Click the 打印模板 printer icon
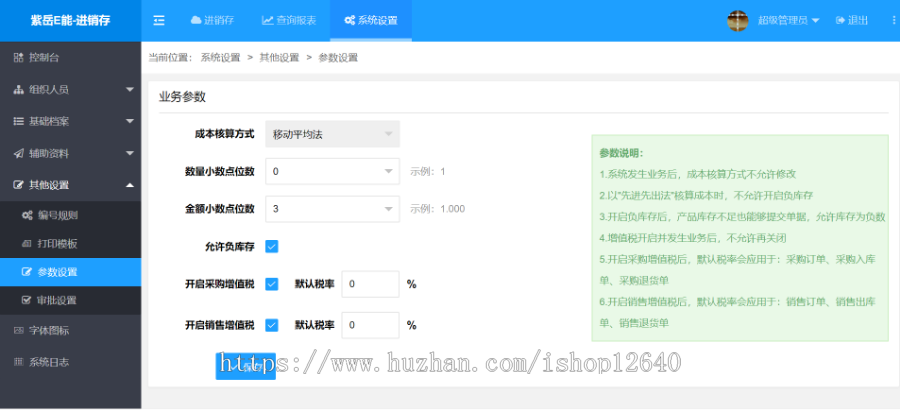 [27, 243]
